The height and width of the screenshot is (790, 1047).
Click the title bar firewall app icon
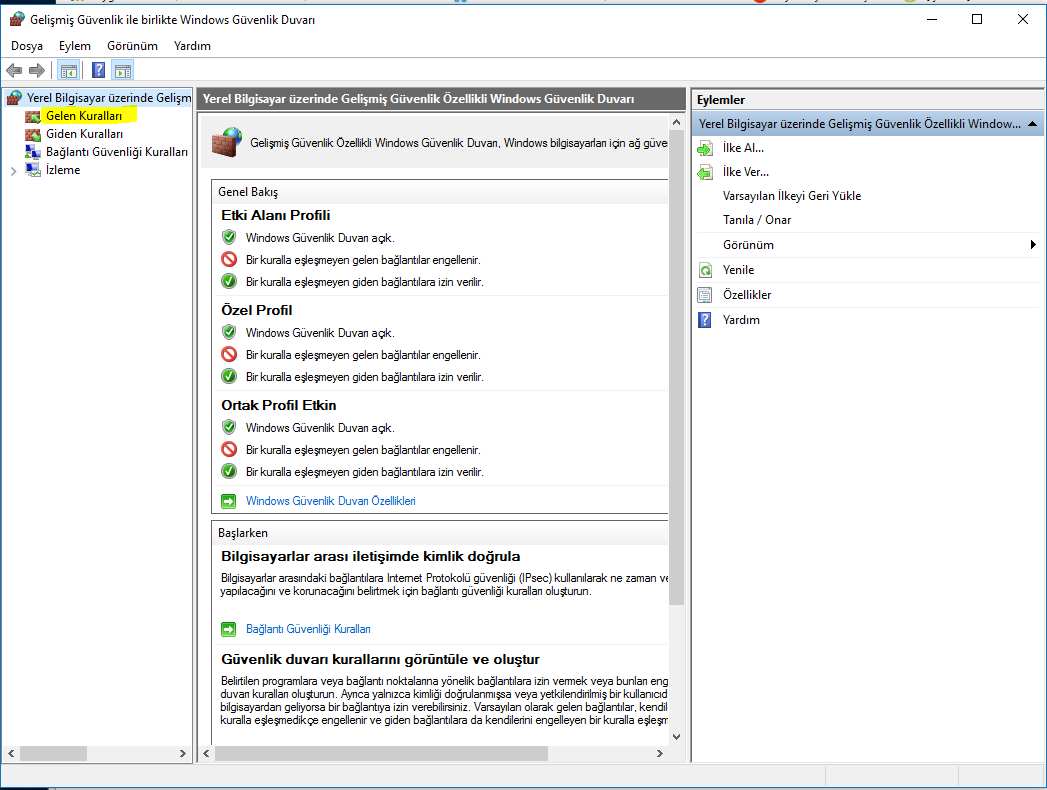[17, 19]
